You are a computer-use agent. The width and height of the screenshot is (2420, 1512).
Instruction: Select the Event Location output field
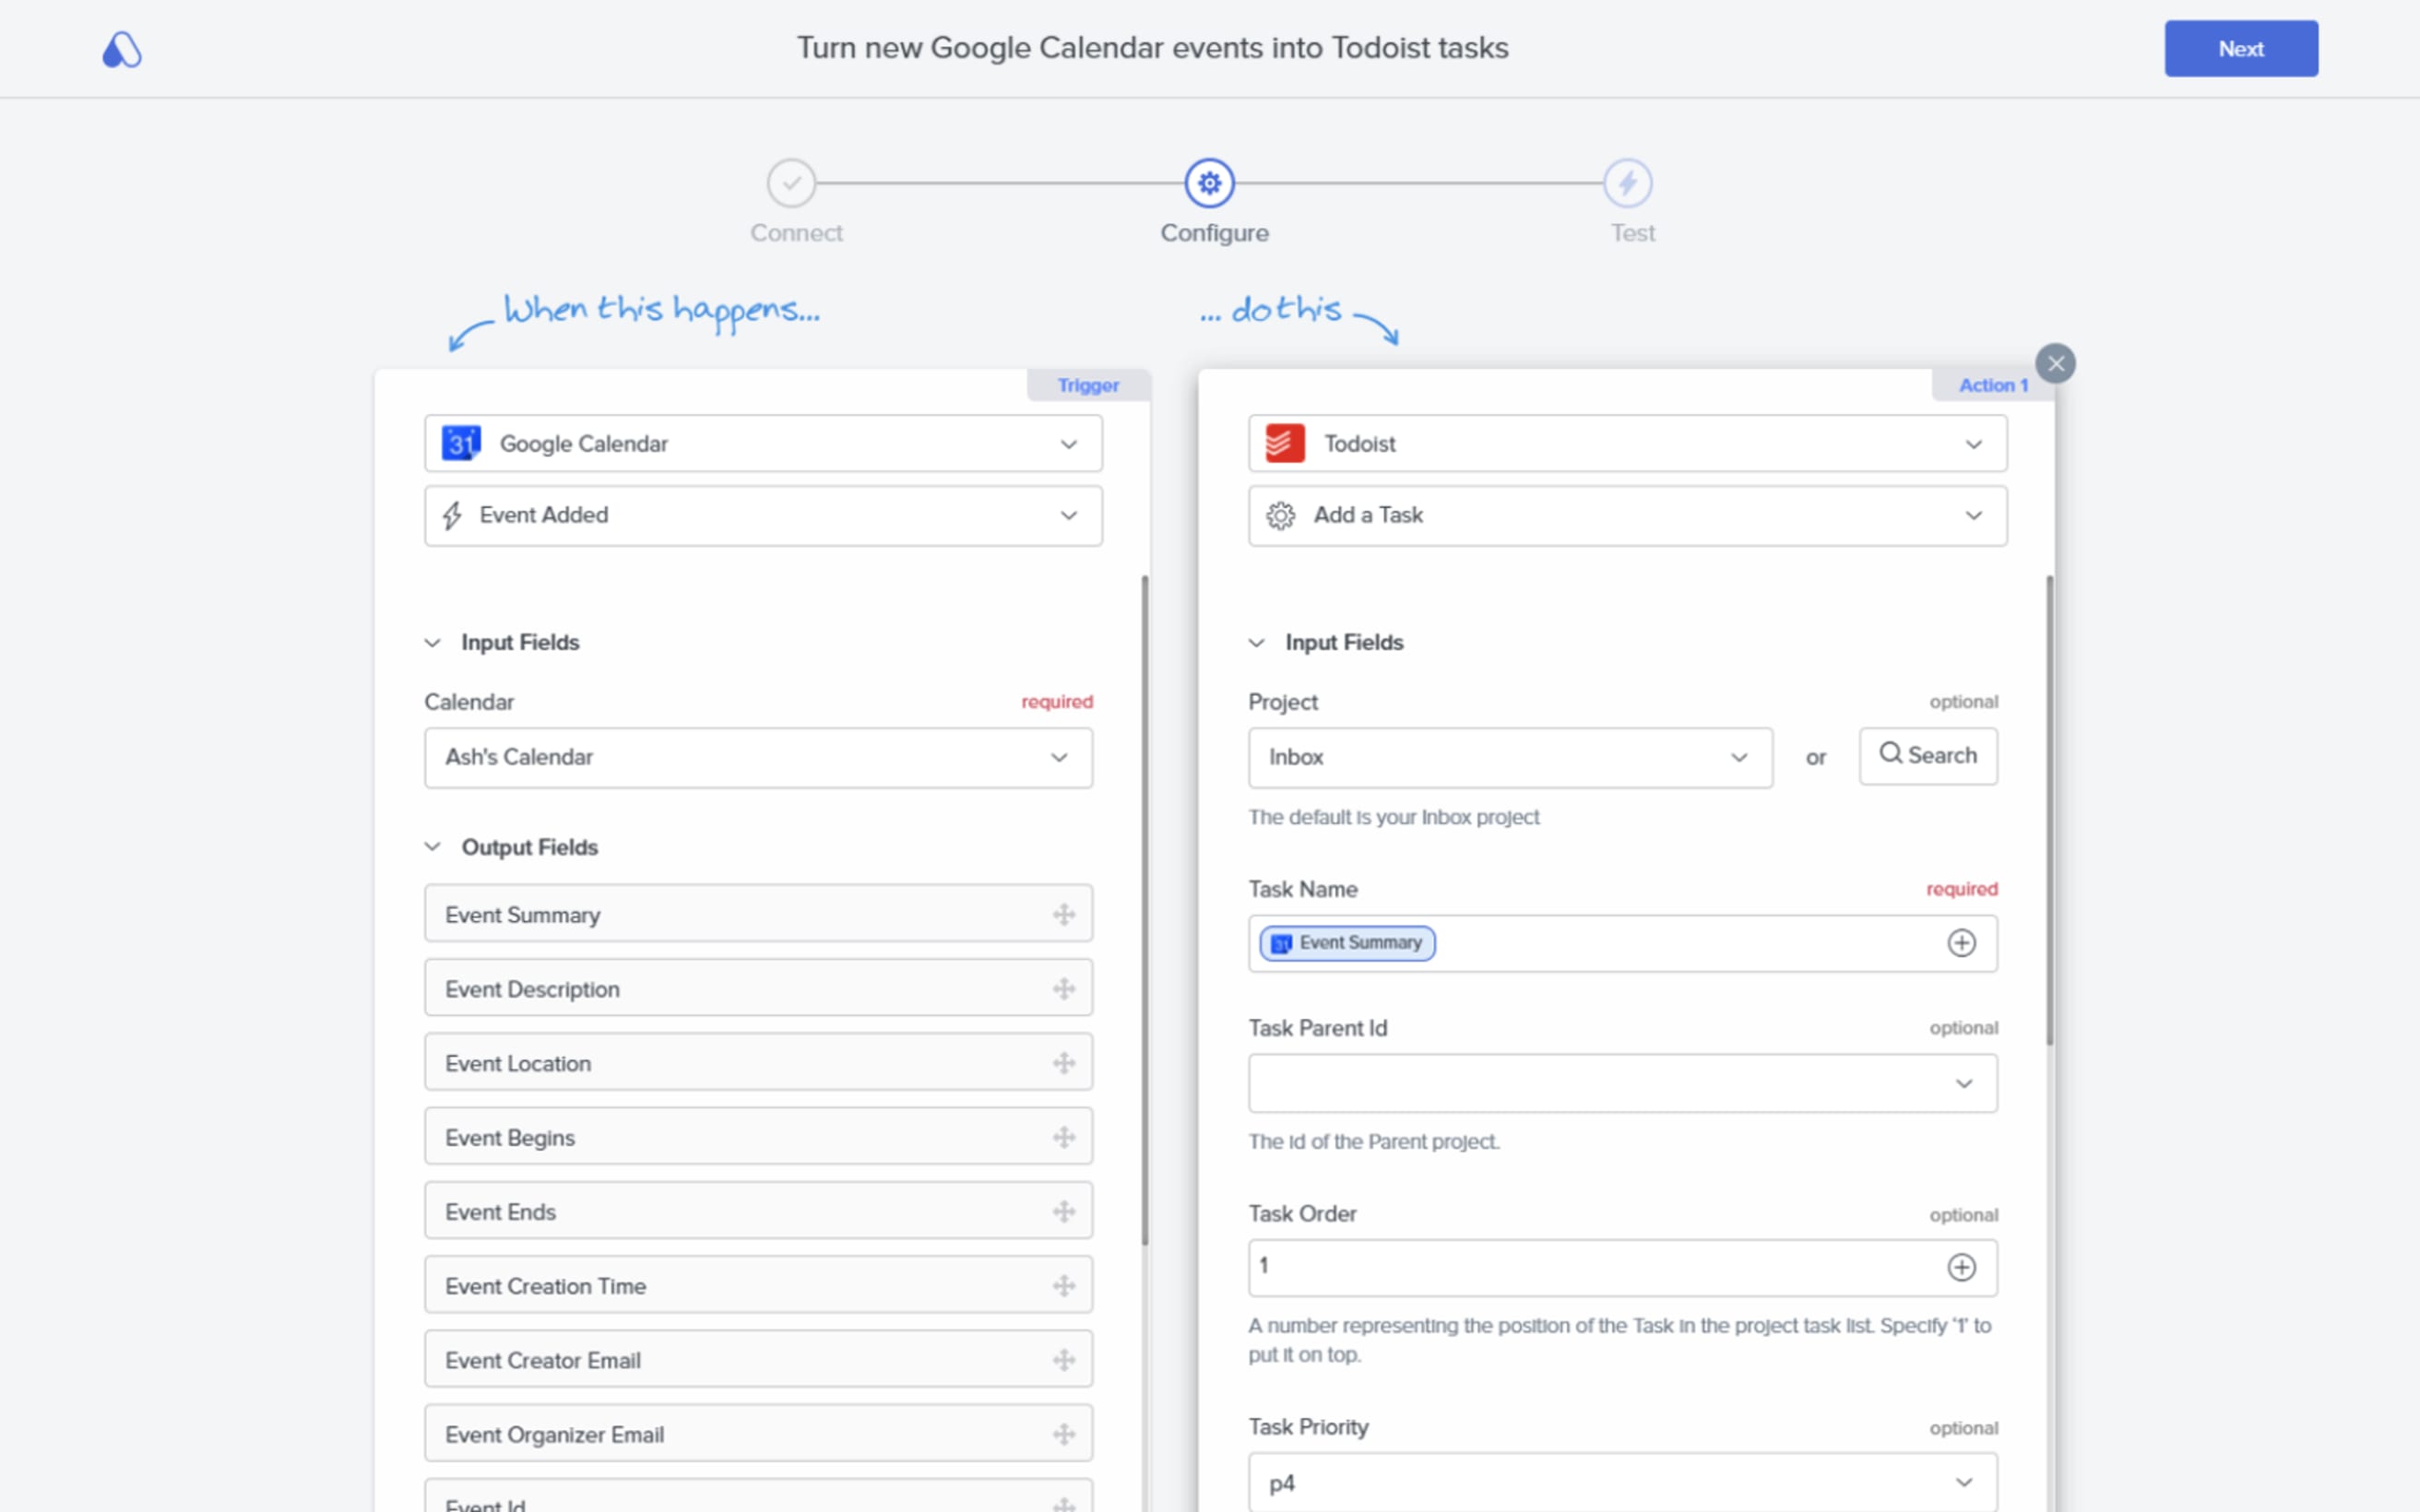758,1062
